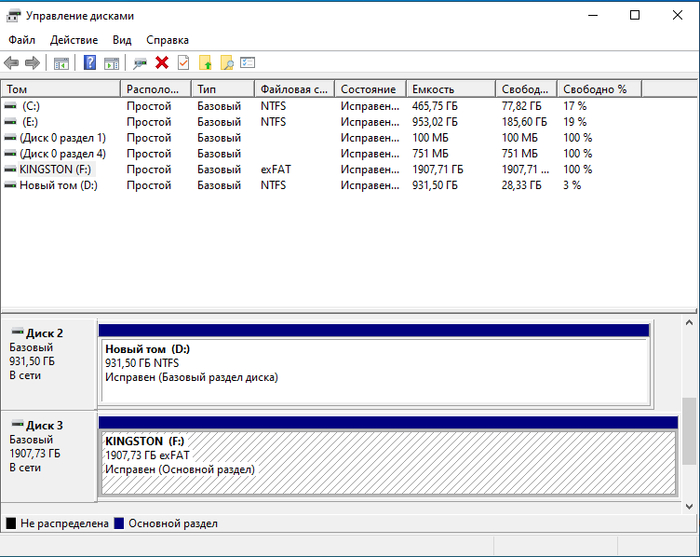Open the Справка menu
Viewport: 700px width, 557px height.
tap(167, 40)
